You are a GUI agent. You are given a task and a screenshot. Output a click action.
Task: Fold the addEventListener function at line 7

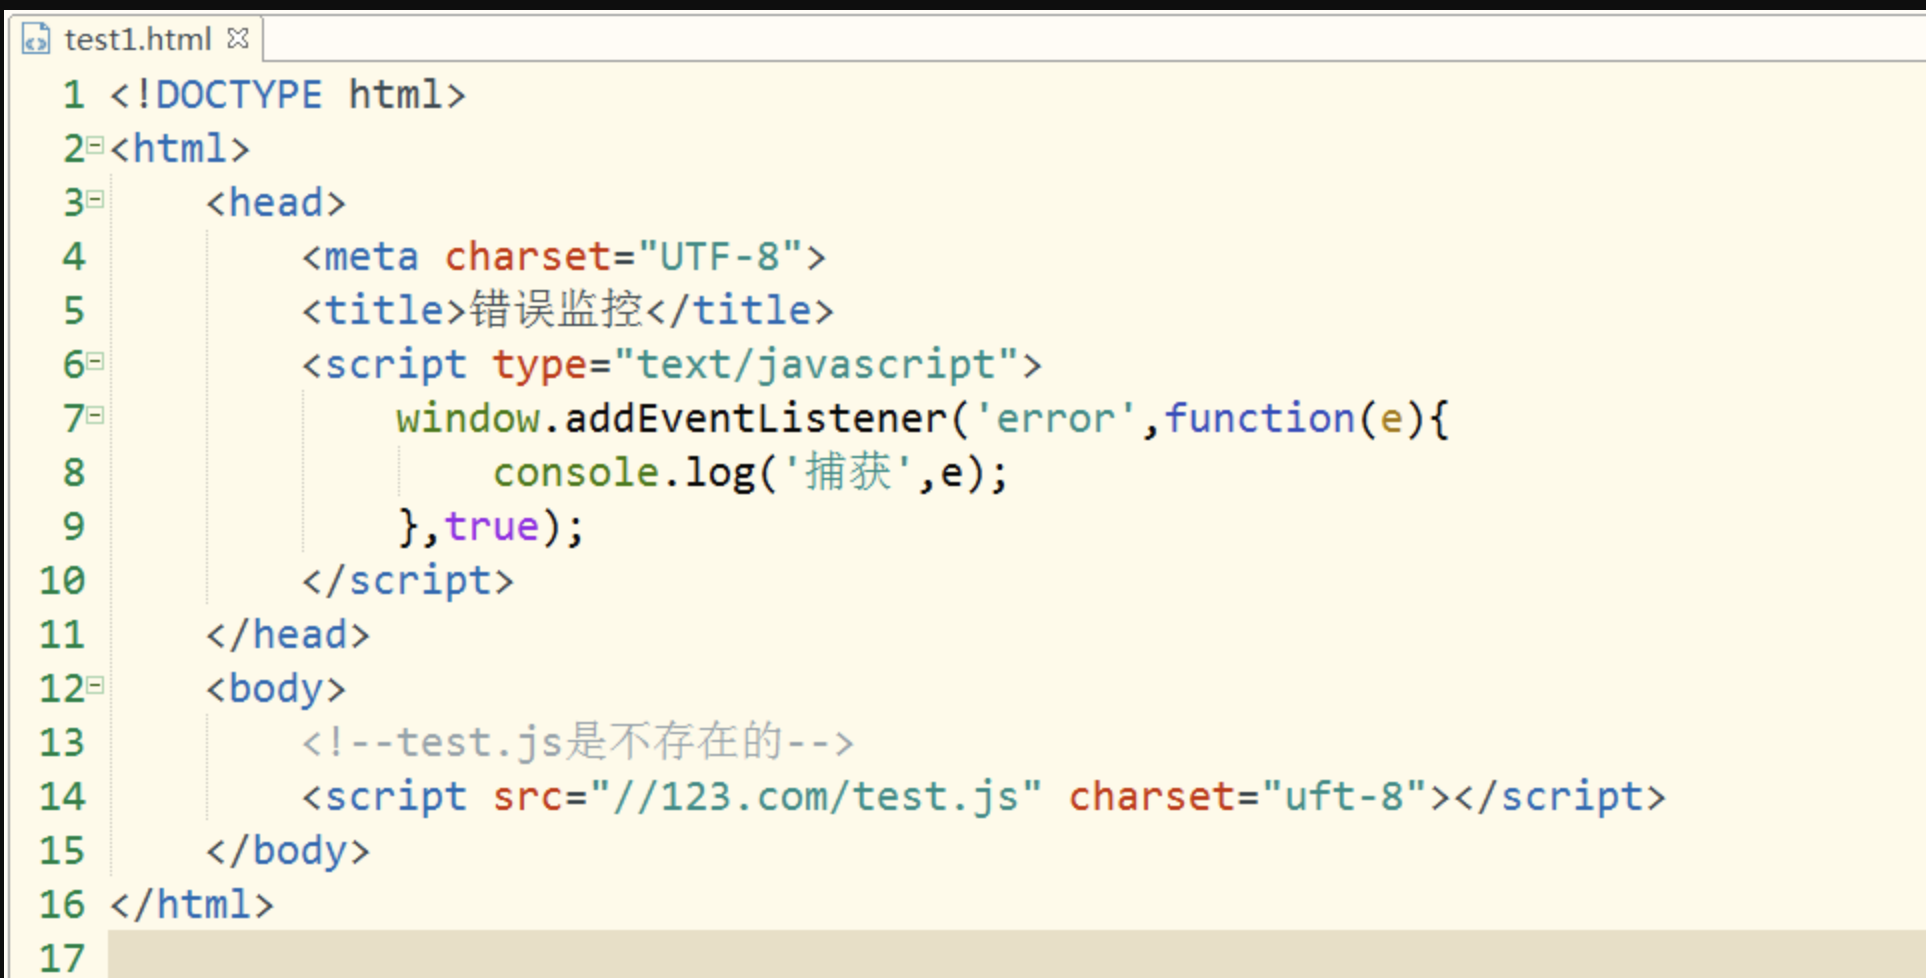coord(95,416)
